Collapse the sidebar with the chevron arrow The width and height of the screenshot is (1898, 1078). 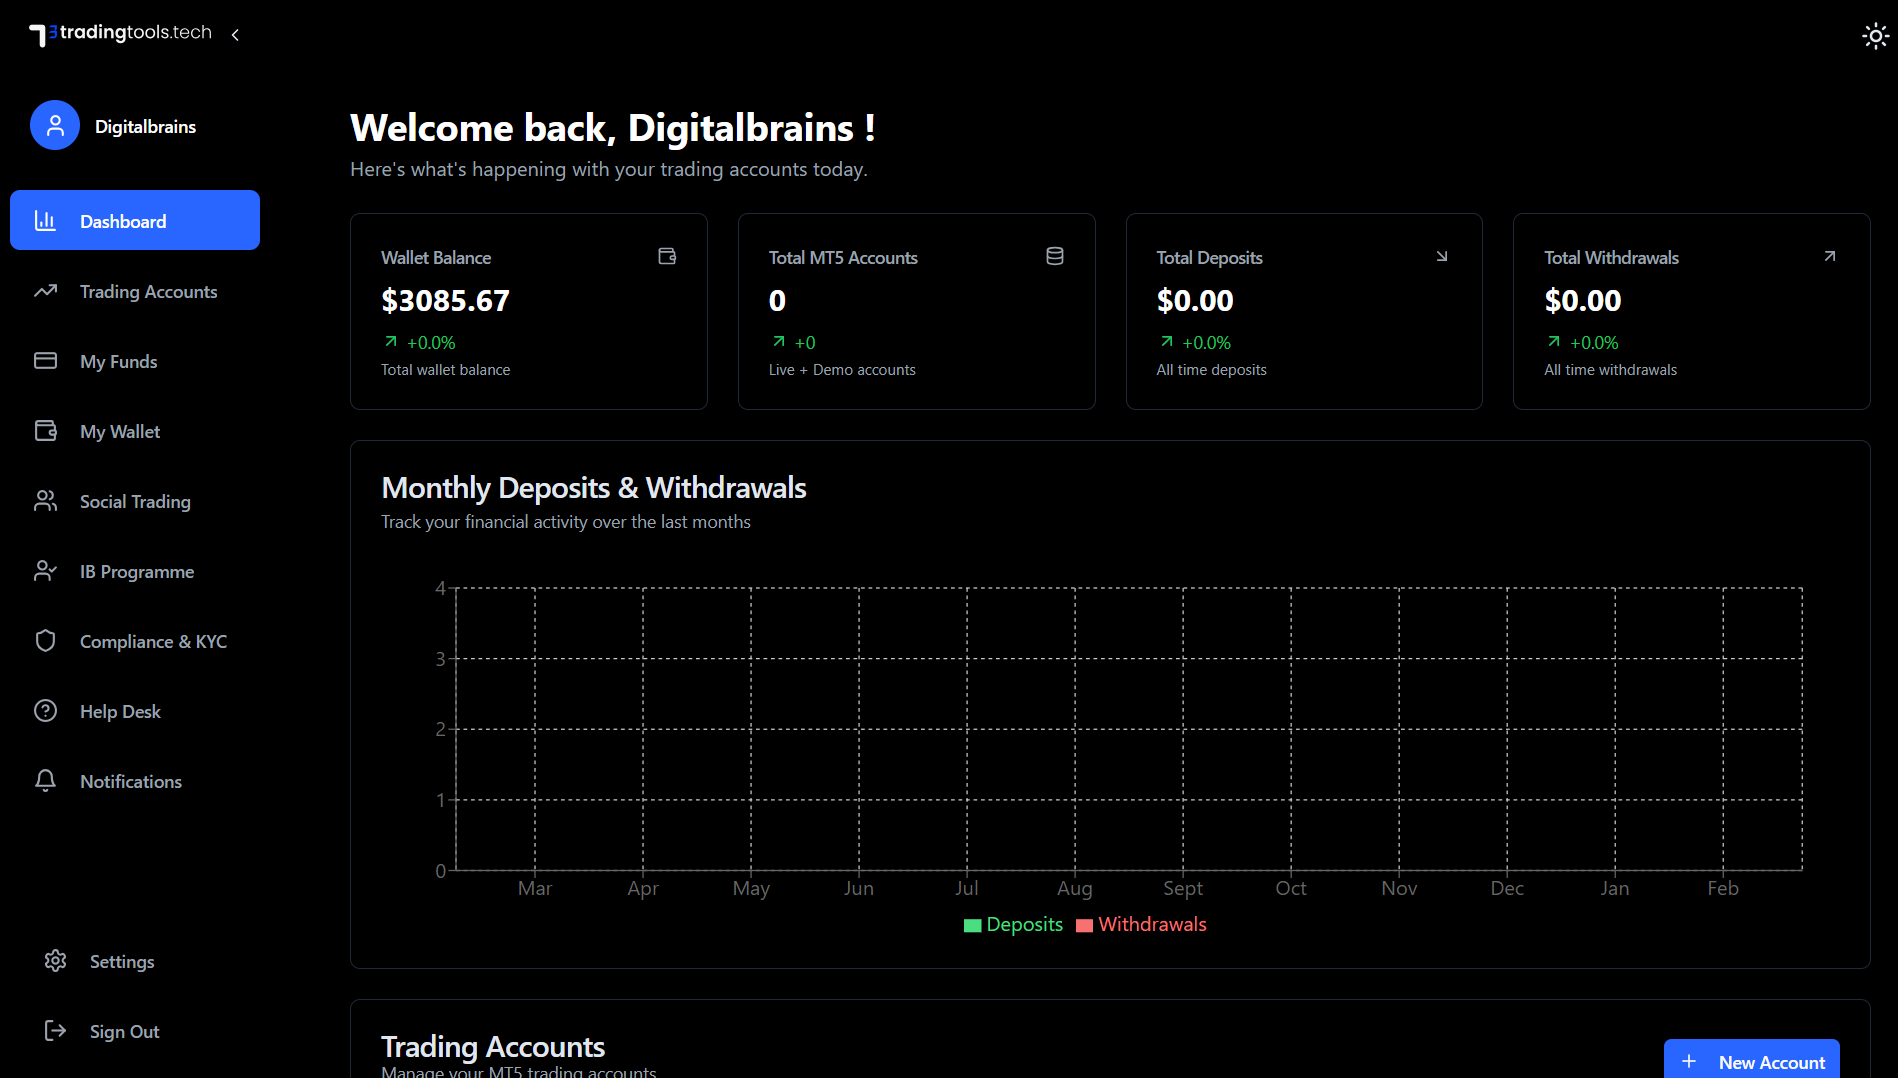coord(235,35)
